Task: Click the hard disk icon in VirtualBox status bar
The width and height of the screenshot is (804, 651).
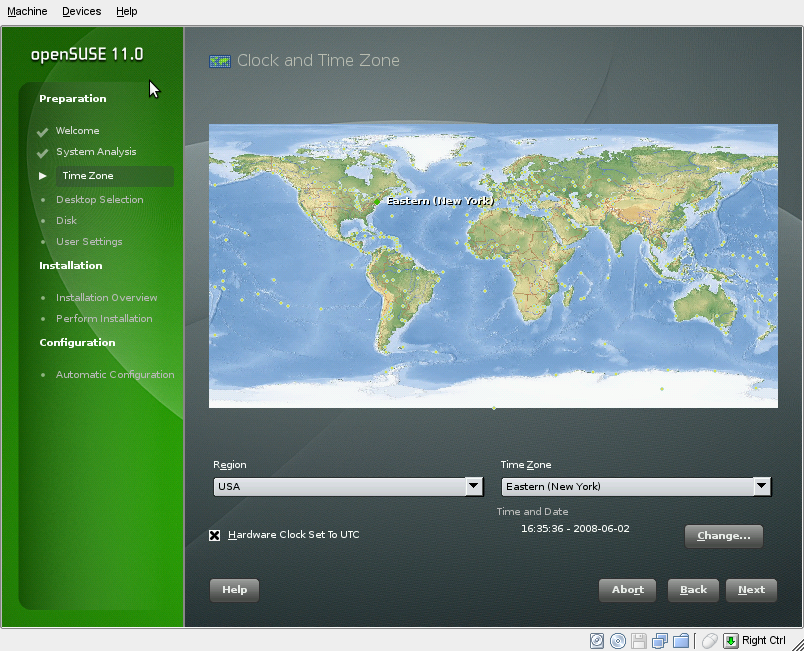Action: click(x=597, y=640)
